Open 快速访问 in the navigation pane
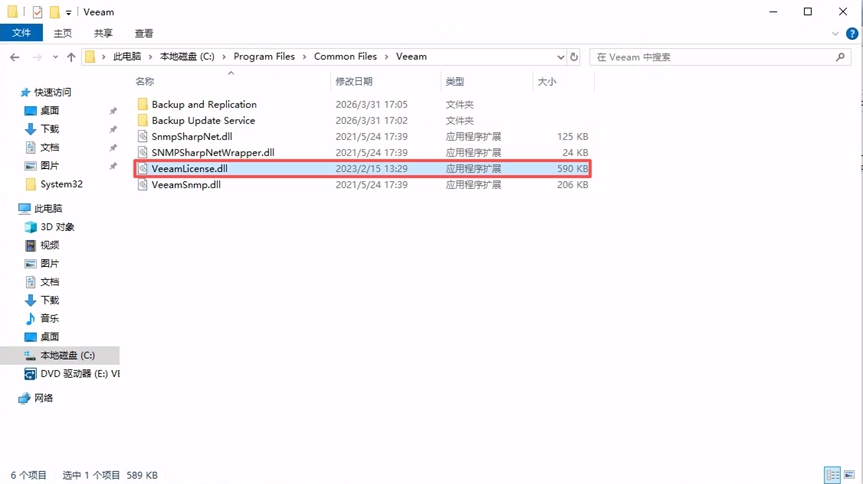The image size is (863, 484). 52,92
